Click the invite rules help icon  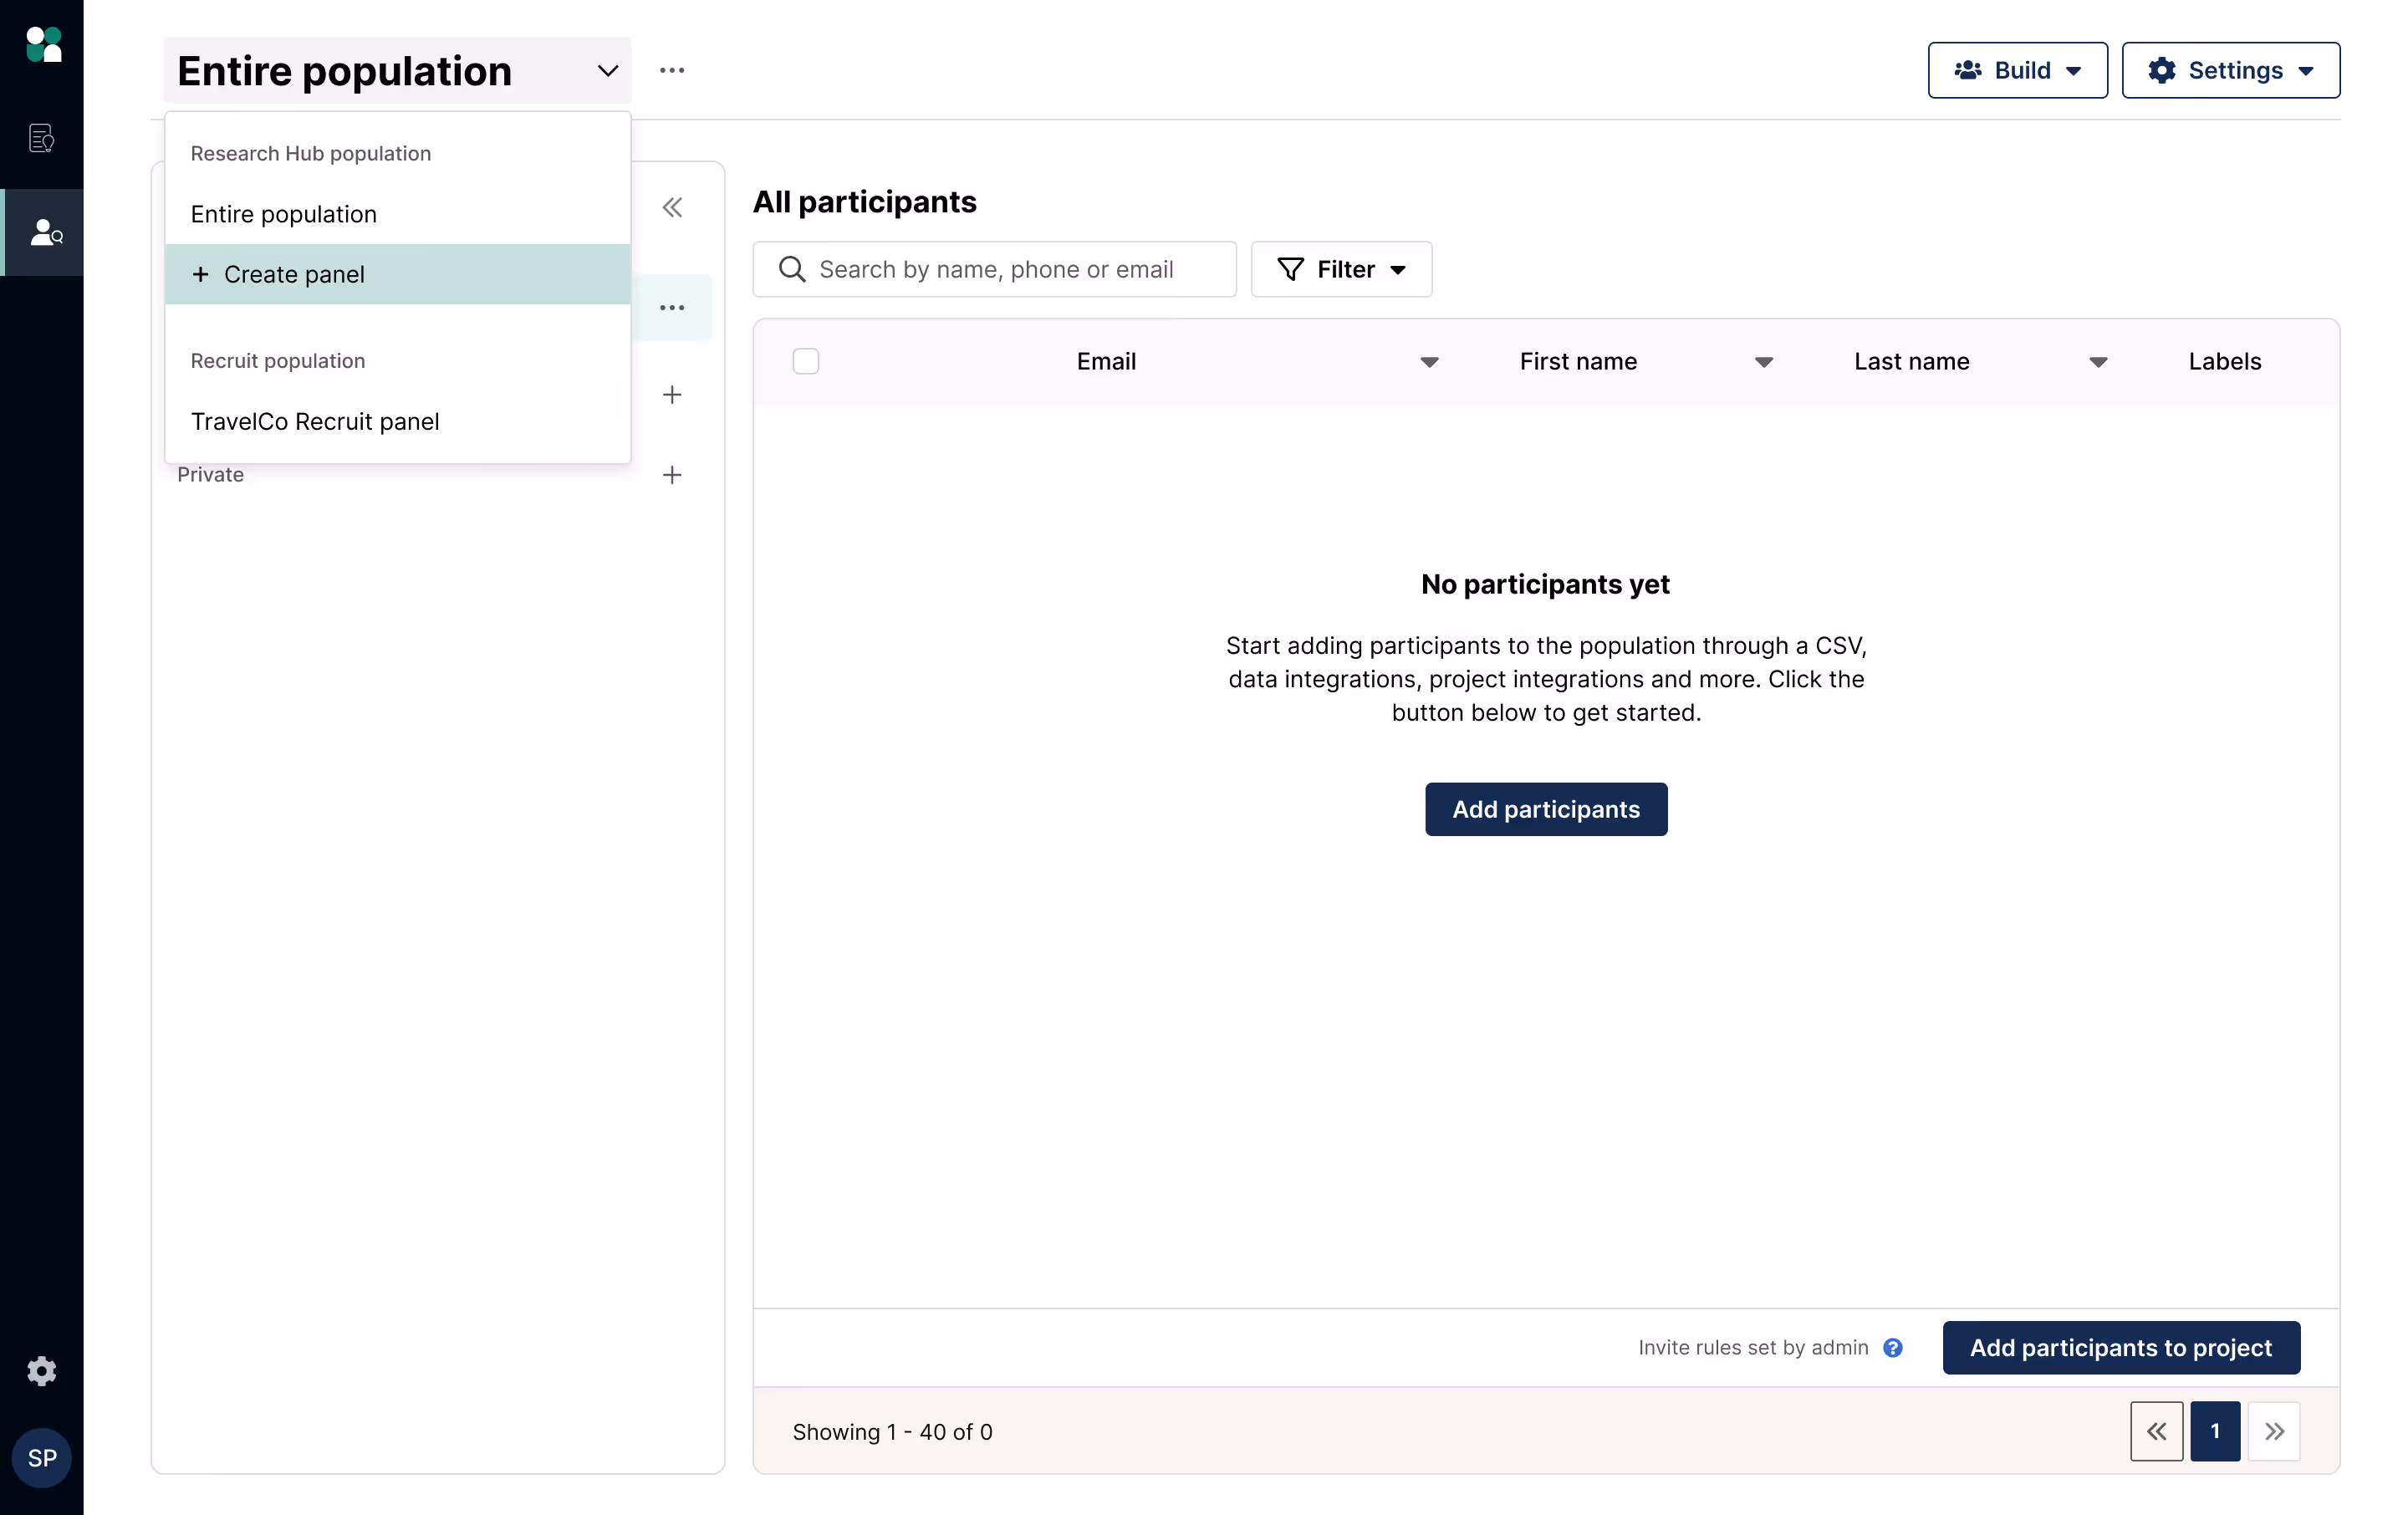(x=1892, y=1347)
